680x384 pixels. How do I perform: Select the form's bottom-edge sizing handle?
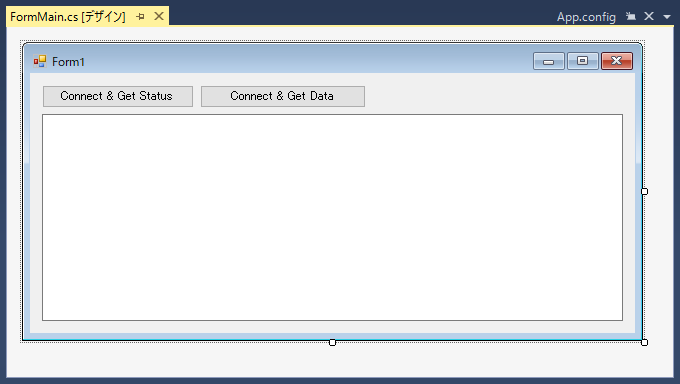tap(333, 342)
